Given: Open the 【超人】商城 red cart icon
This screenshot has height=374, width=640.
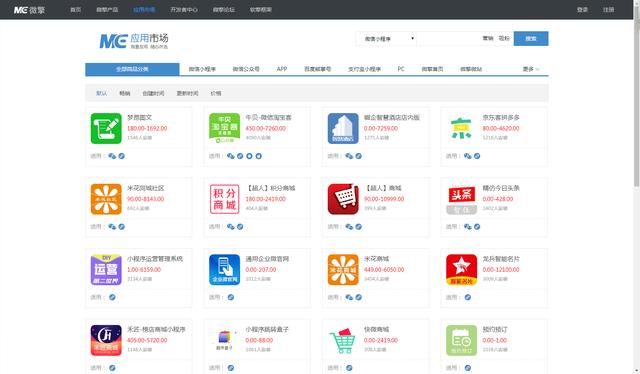Looking at the screenshot, I should pyautogui.click(x=343, y=199).
